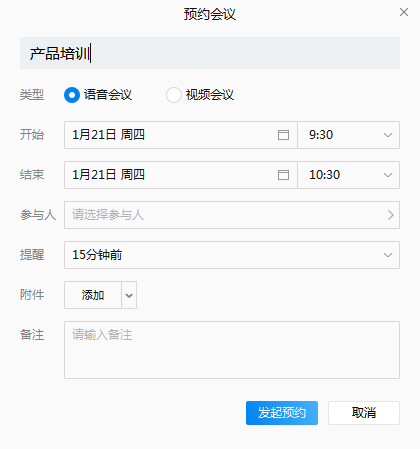Select the 视频会议 radio button
The height and width of the screenshot is (449, 420).
tap(174, 95)
